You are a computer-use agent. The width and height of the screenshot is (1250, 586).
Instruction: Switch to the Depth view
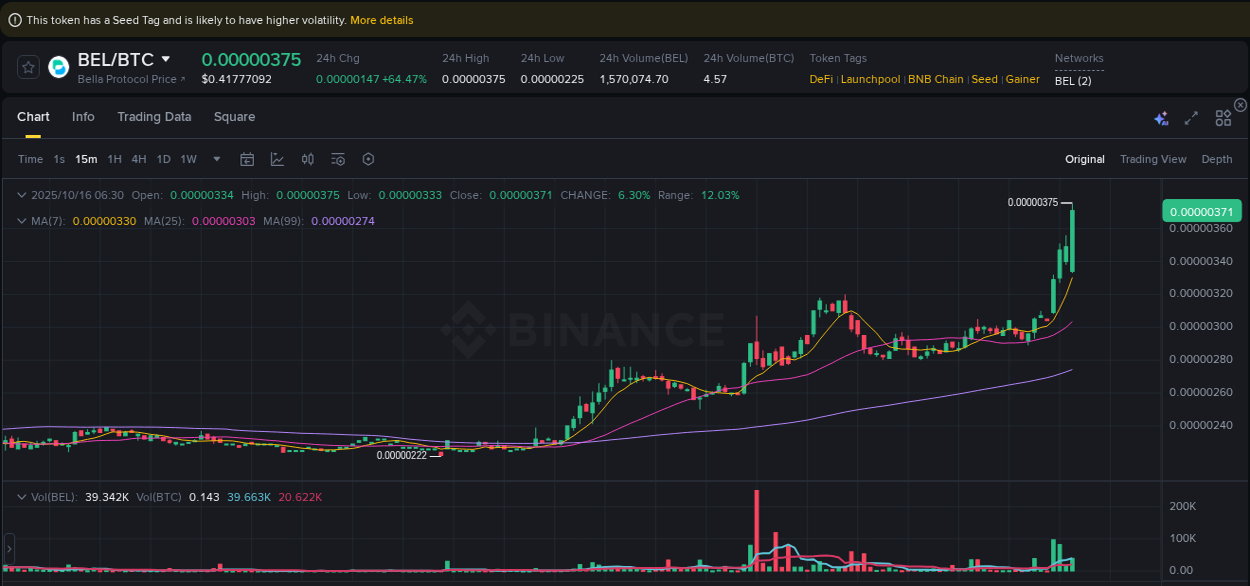(1217, 159)
